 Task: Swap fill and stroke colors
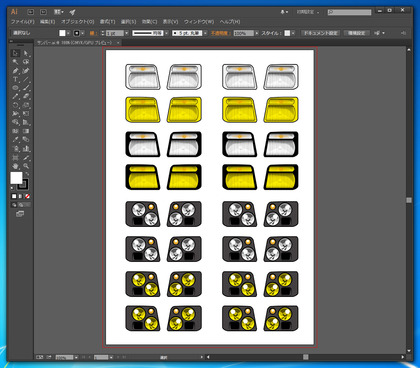(x=27, y=174)
